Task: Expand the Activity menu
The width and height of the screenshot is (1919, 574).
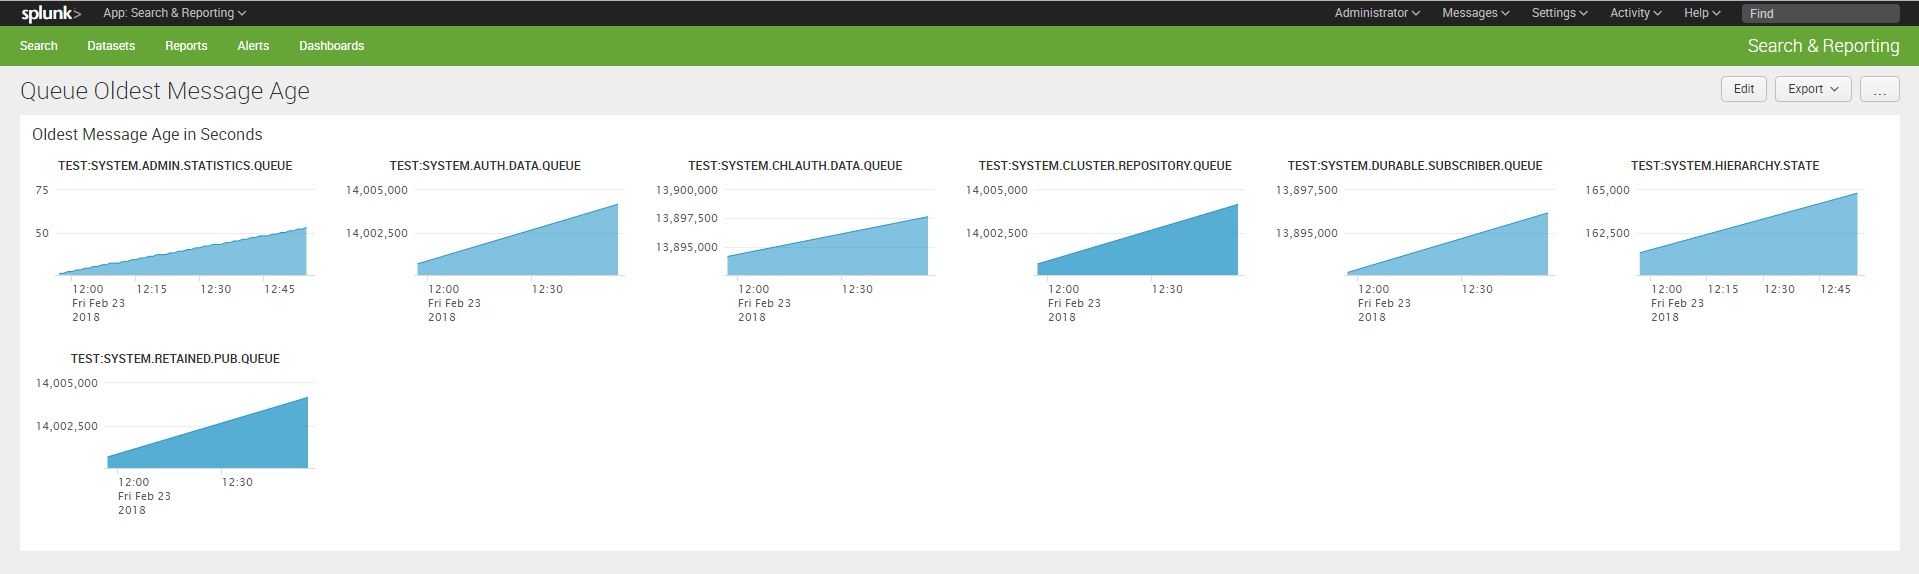Action: (x=1636, y=13)
